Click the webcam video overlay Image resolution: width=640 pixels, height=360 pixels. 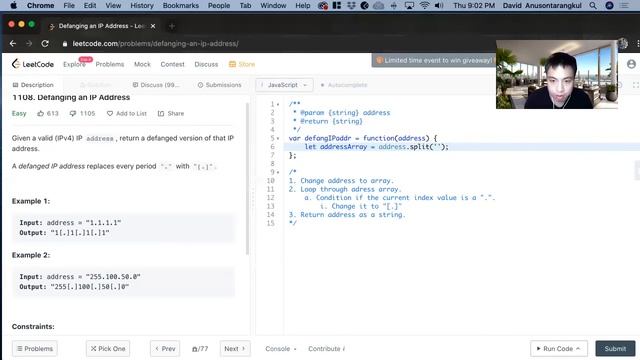click(557, 74)
